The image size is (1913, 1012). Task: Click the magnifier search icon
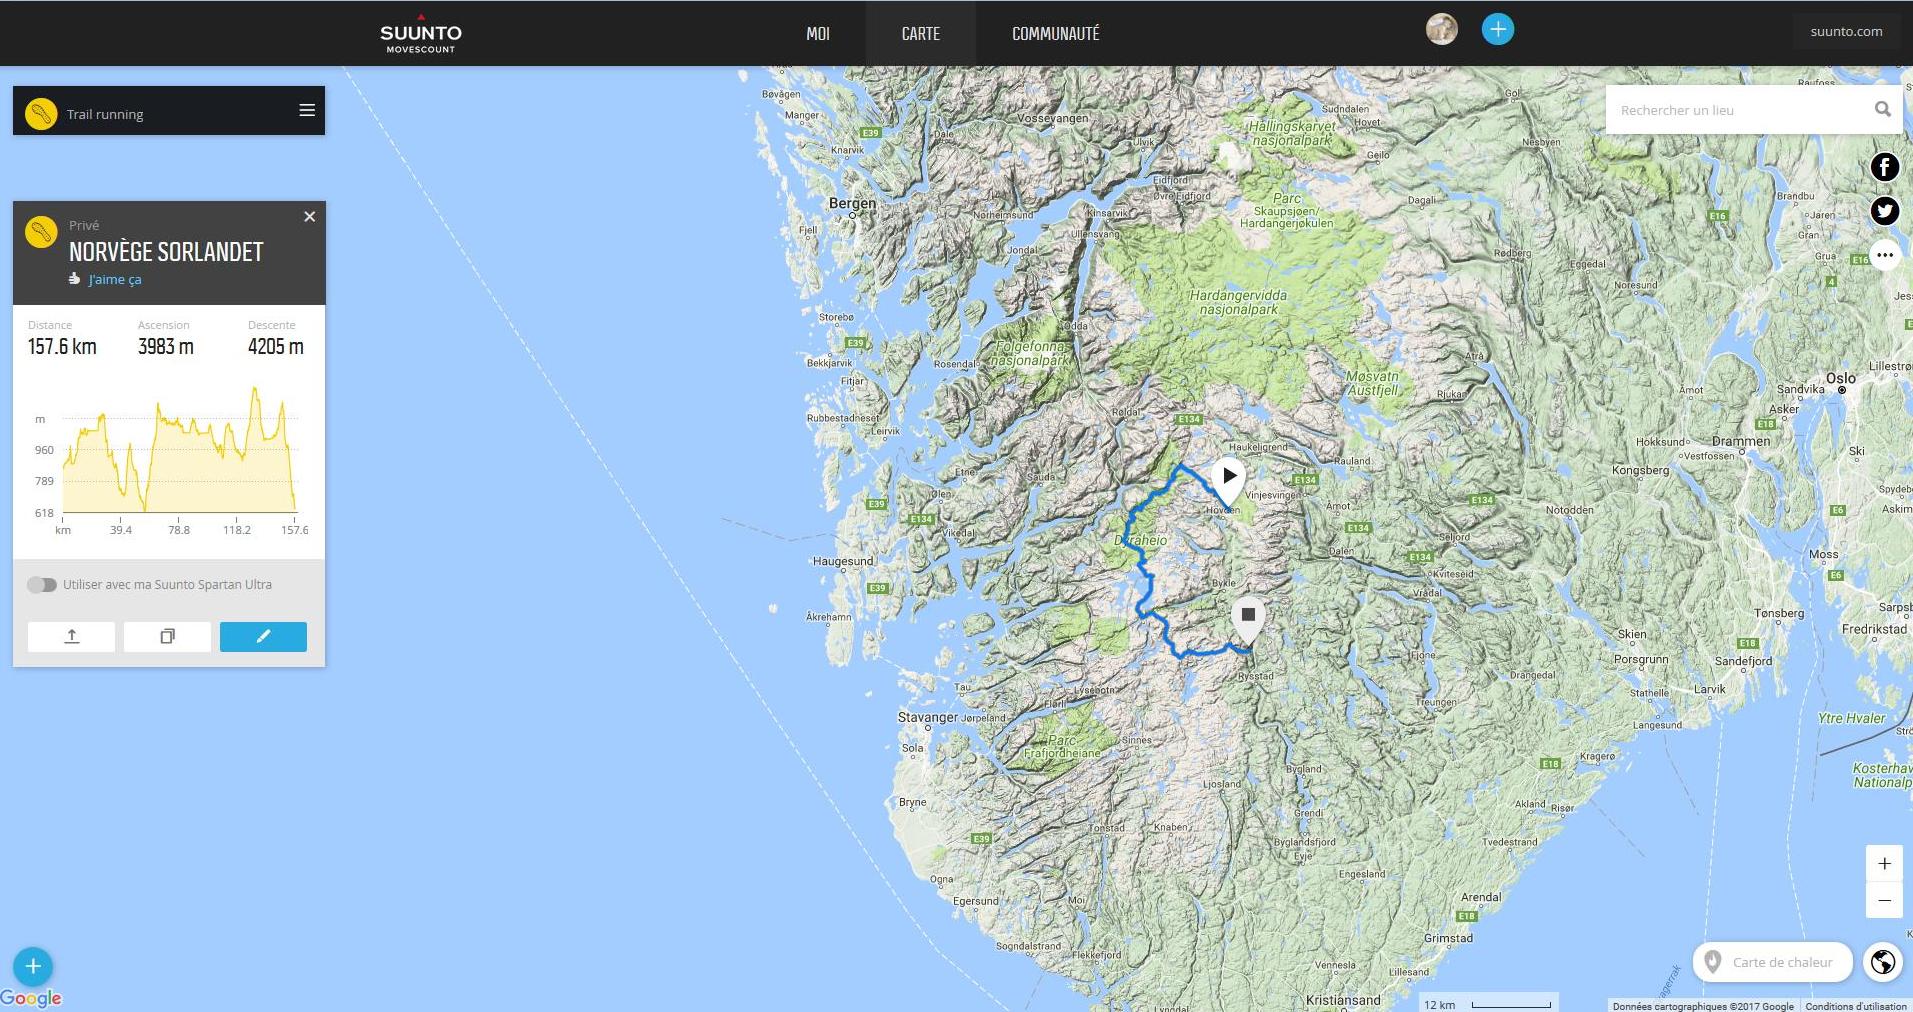1882,110
